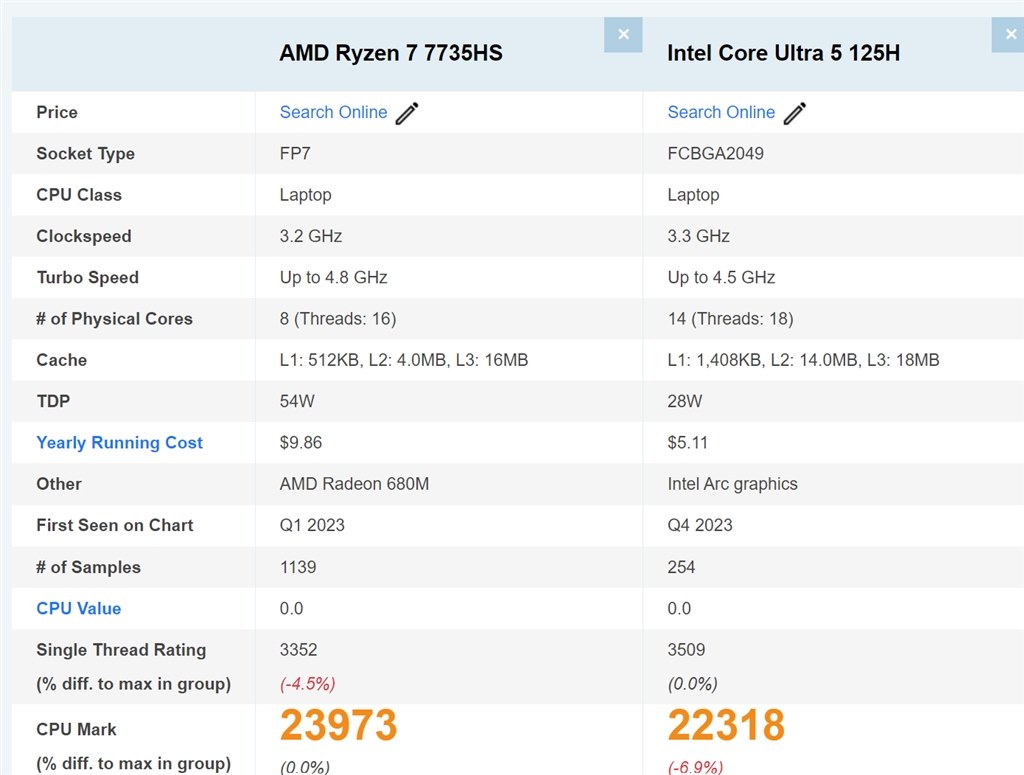This screenshot has height=775, width=1024.
Task: Click the FCBGA2049 socket type value
Action: pyautogui.click(x=715, y=154)
